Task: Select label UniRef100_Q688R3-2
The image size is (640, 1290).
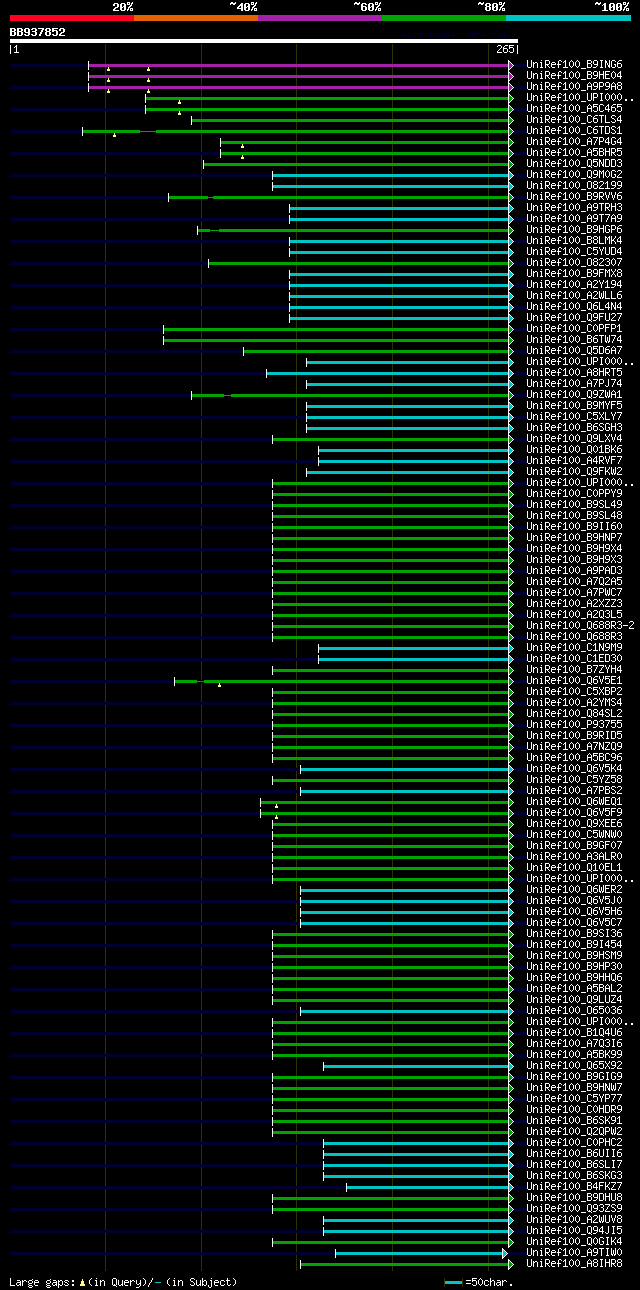Action: [580, 626]
